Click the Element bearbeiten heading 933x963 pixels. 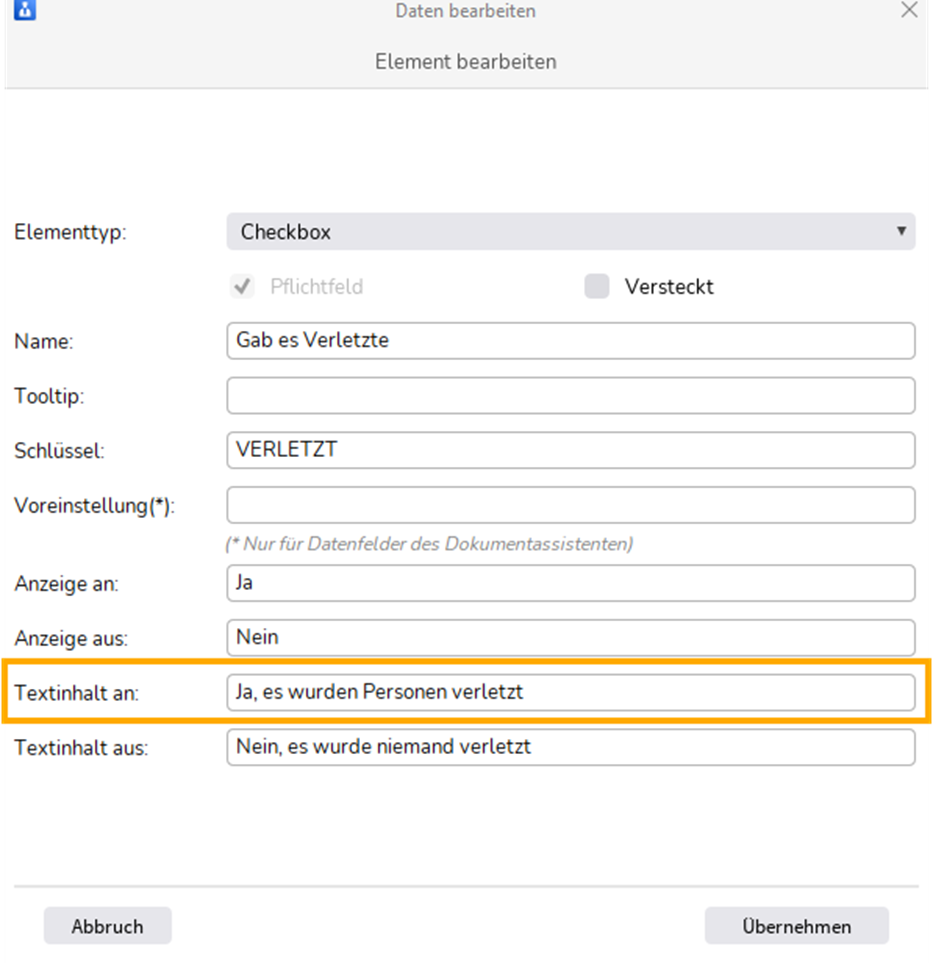466,61
